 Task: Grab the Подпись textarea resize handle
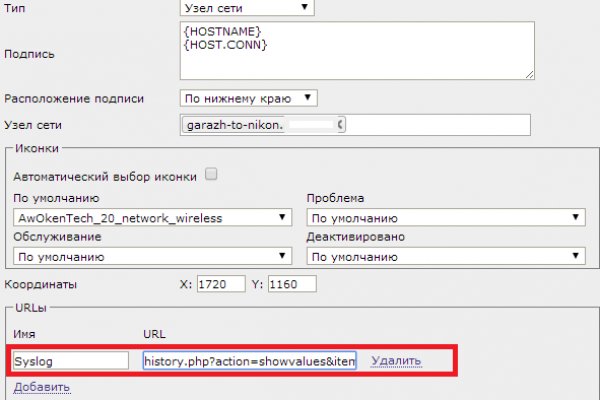click(529, 73)
